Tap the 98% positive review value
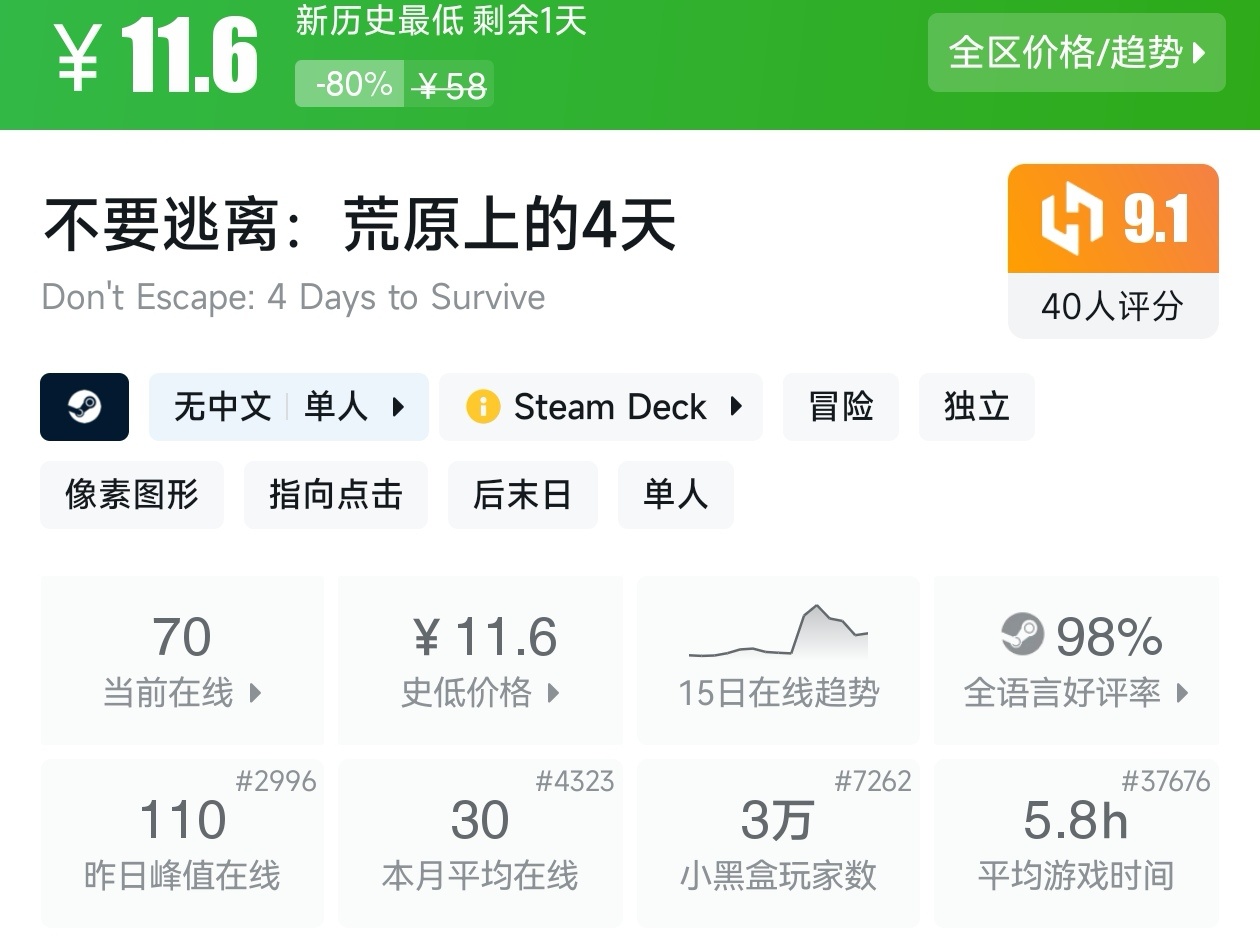The image size is (1260, 940). [1109, 637]
